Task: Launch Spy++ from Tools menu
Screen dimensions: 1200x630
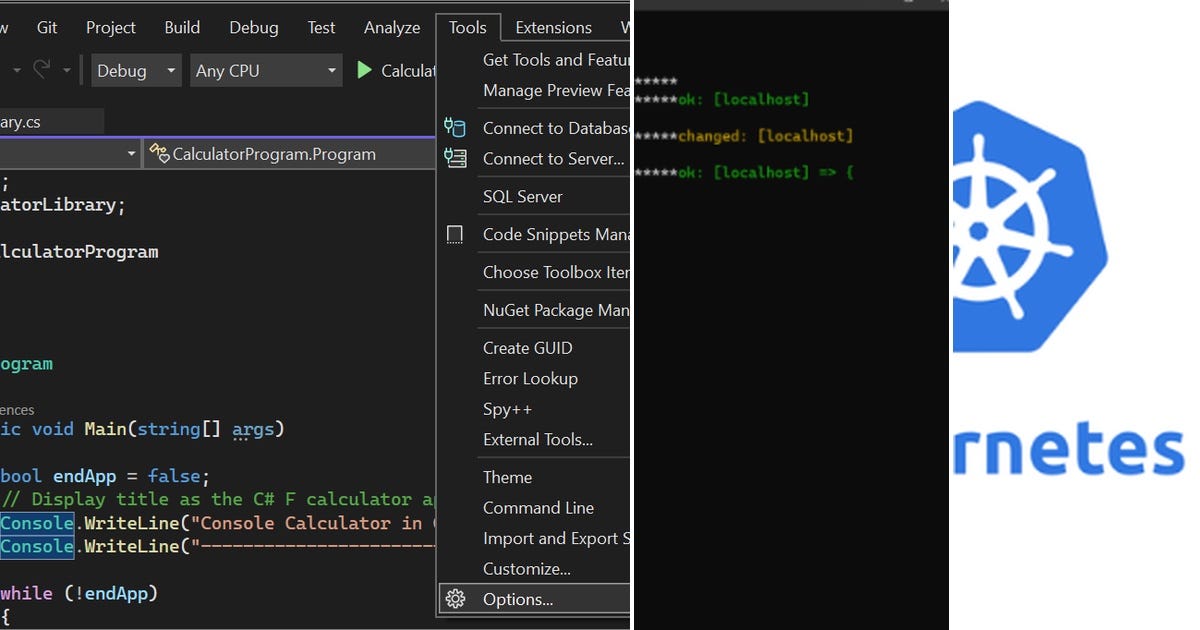Action: pos(535,409)
